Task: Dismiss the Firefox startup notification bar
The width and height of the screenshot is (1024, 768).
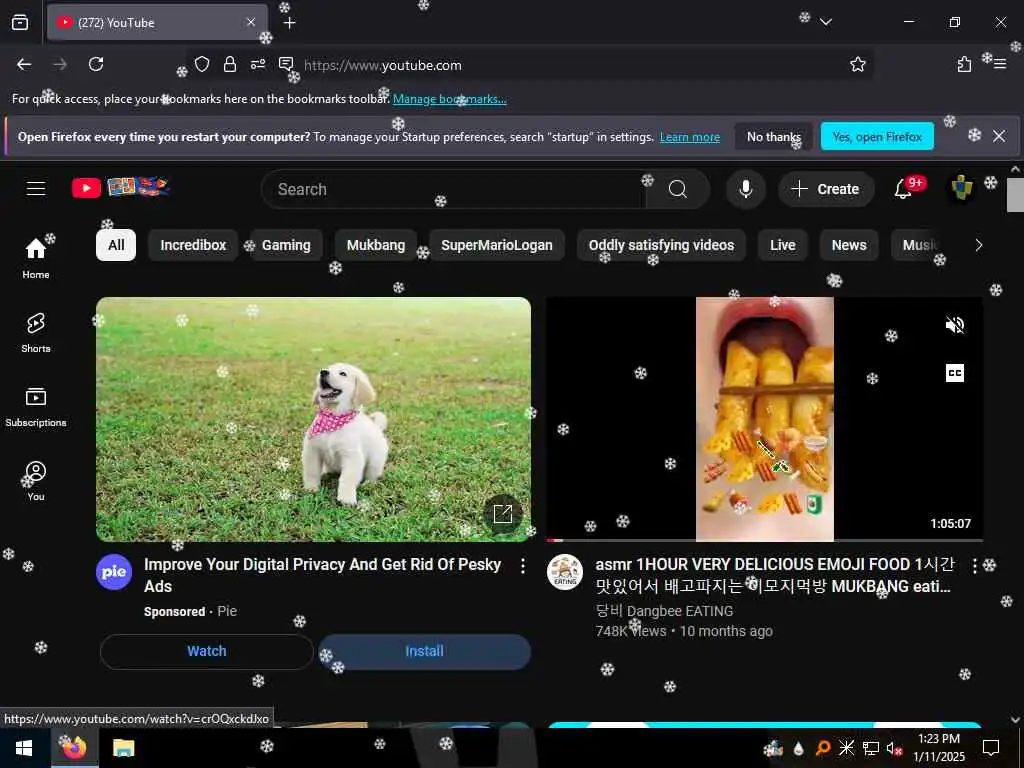Action: point(999,136)
